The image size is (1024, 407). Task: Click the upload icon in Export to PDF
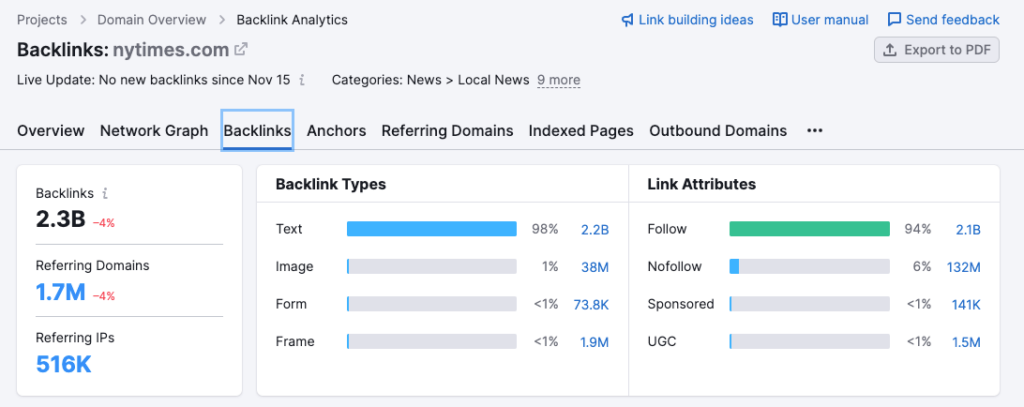pyautogui.click(x=889, y=50)
